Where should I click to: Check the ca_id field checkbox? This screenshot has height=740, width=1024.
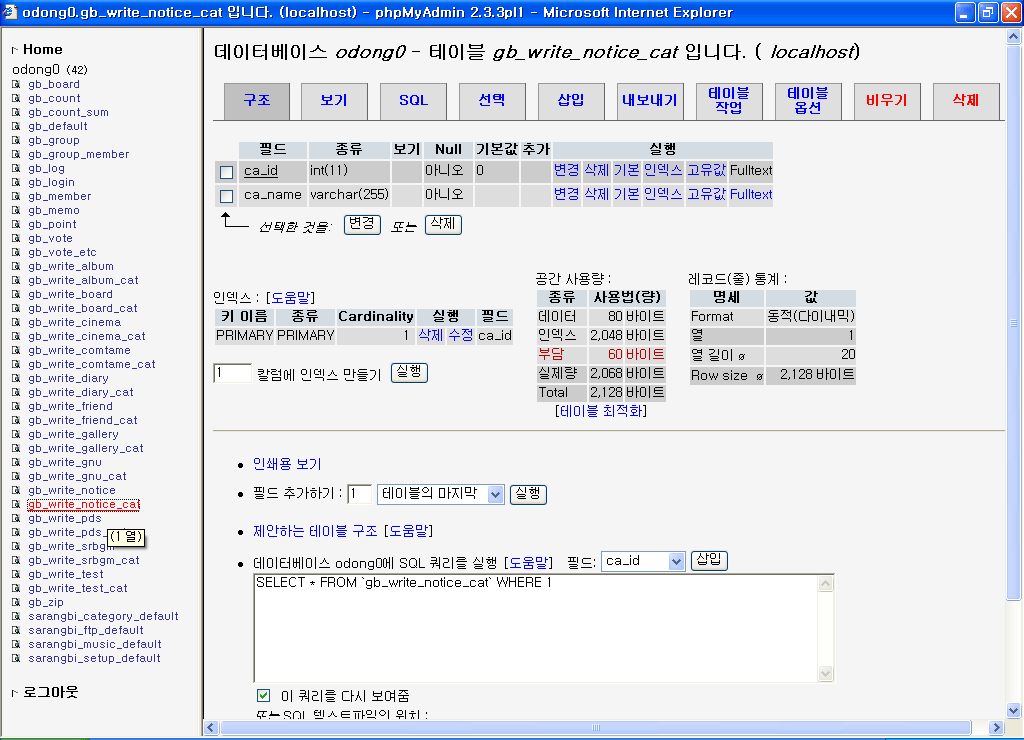pos(226,172)
